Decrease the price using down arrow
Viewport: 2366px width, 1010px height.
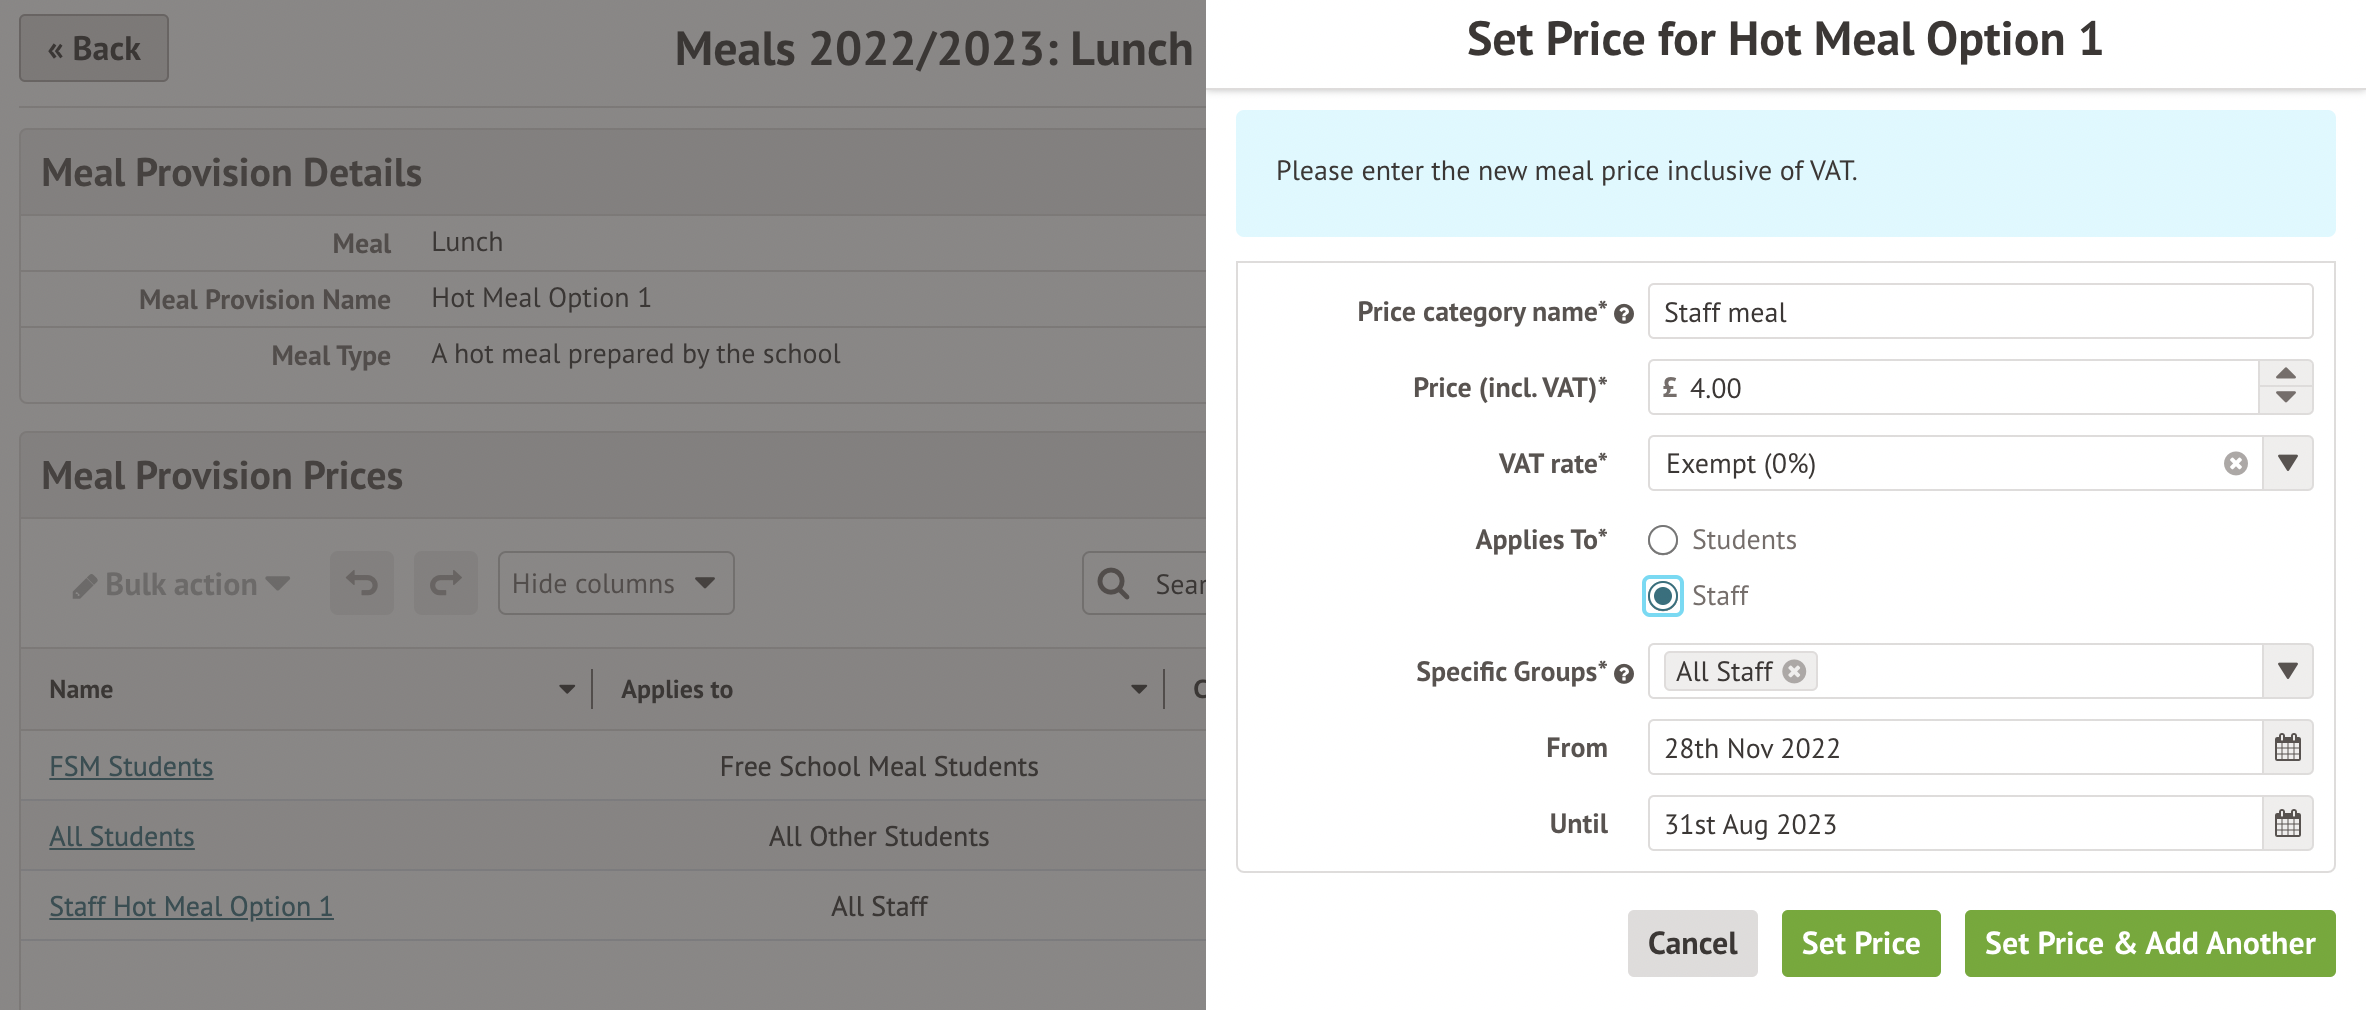point(2285,398)
